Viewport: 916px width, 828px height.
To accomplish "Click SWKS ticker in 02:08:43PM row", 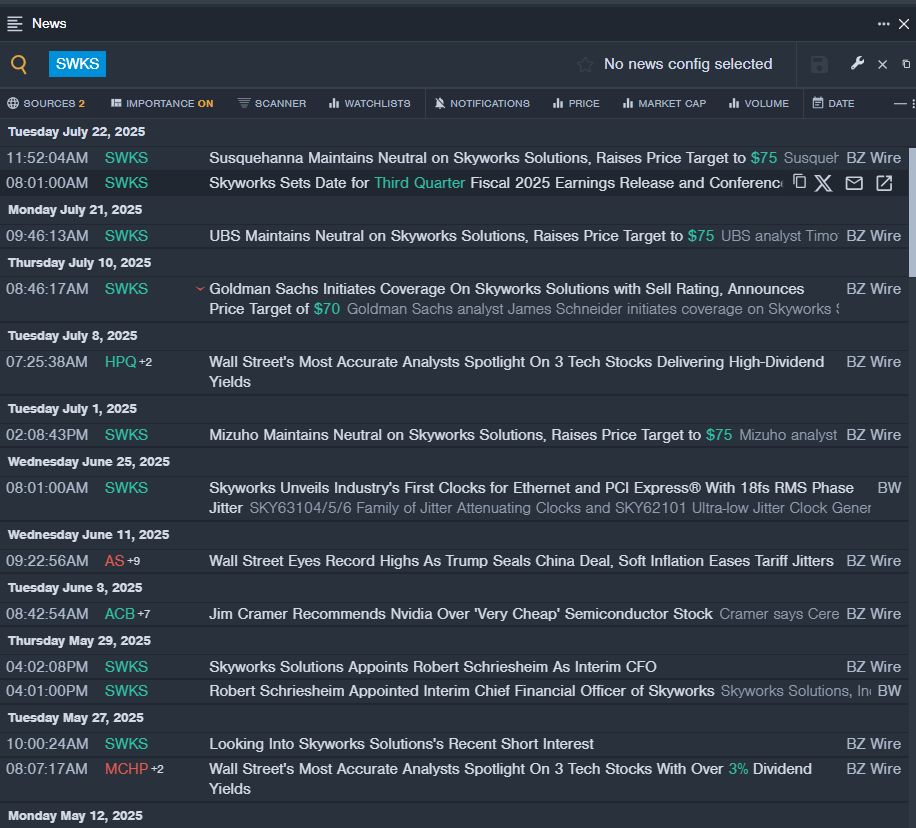I will [x=126, y=435].
